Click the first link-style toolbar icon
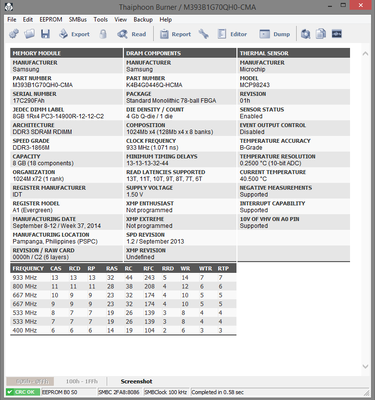The width and height of the screenshot is (375, 400). 14,34
